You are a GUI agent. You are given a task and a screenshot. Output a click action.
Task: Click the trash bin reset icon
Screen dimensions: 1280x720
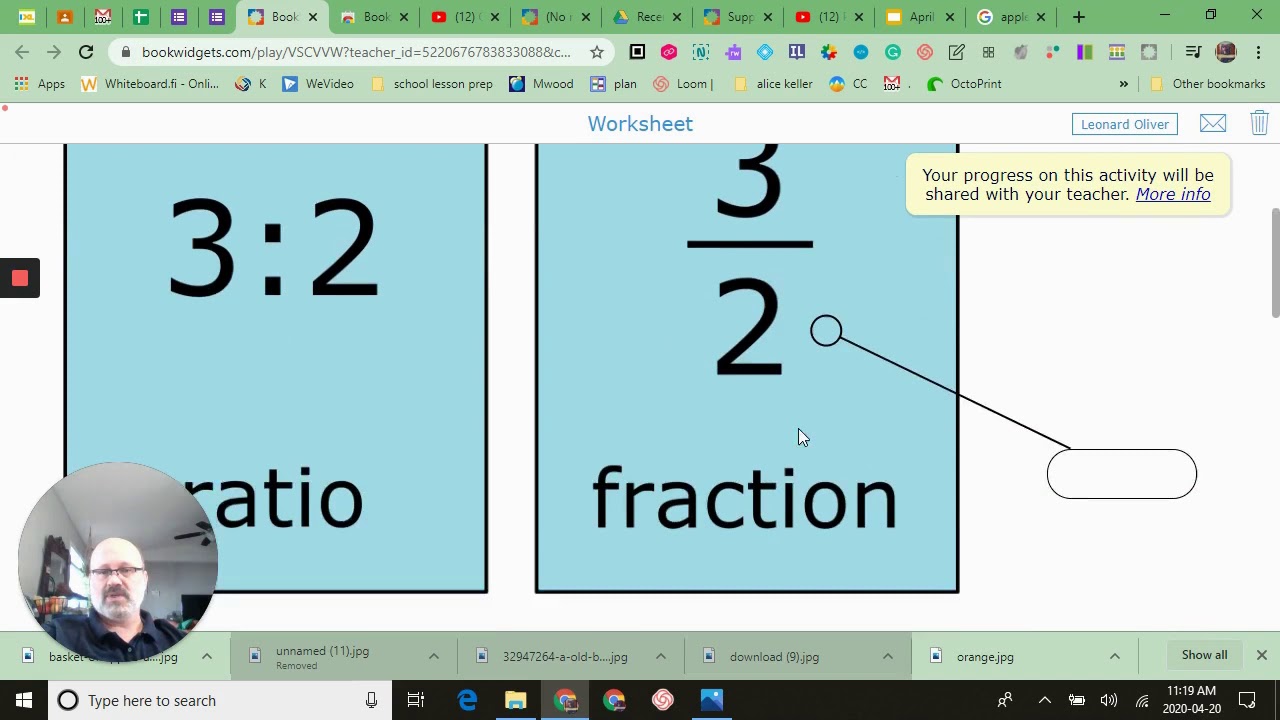(1259, 123)
